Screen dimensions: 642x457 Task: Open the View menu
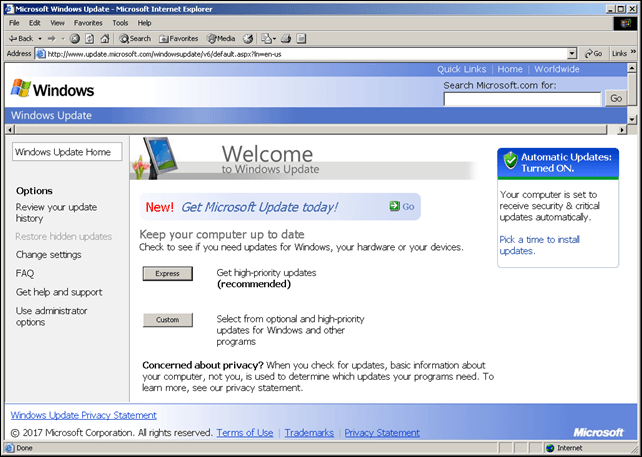57,23
